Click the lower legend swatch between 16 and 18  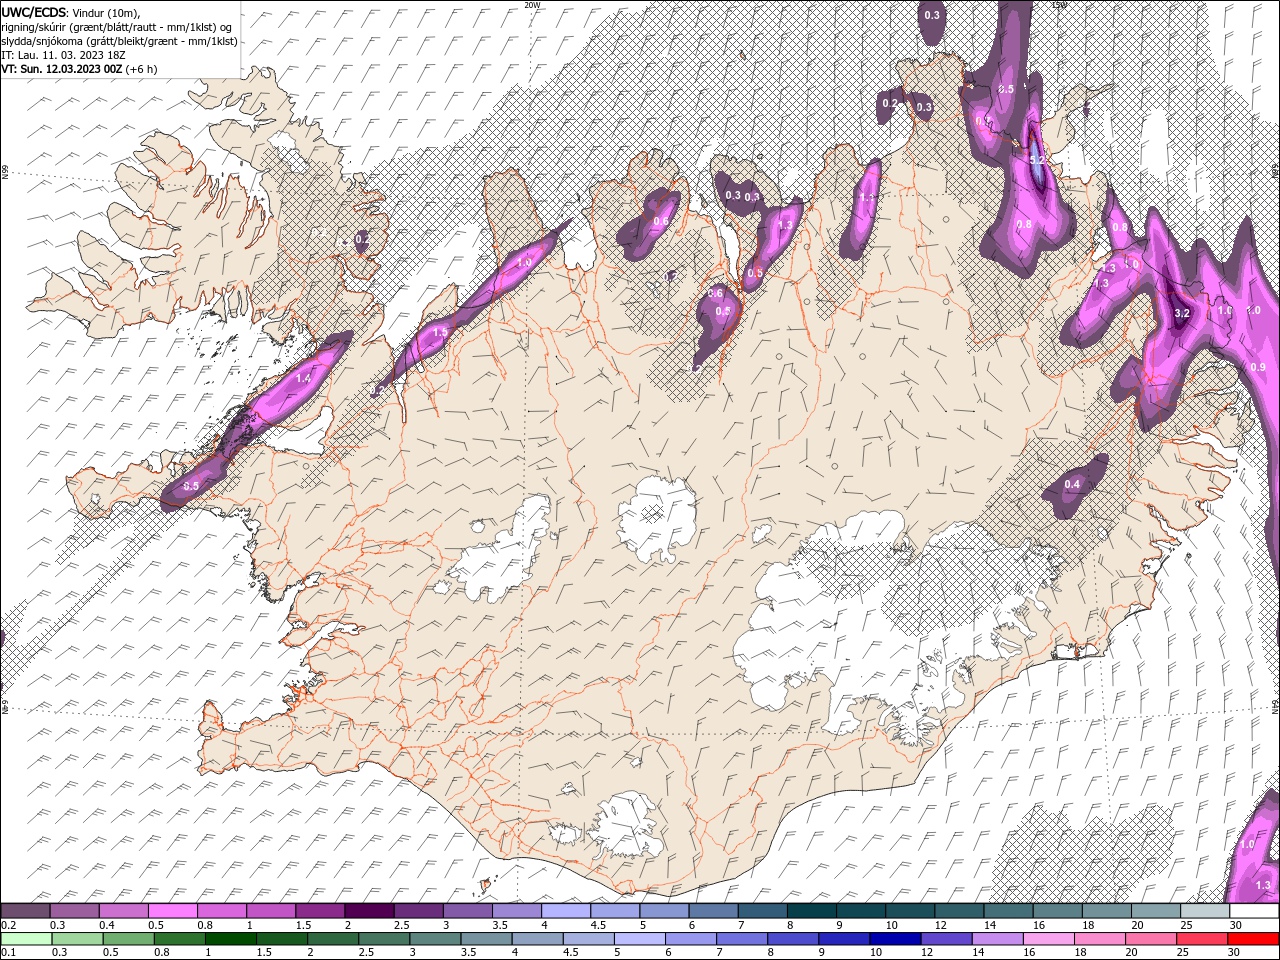1048,939
